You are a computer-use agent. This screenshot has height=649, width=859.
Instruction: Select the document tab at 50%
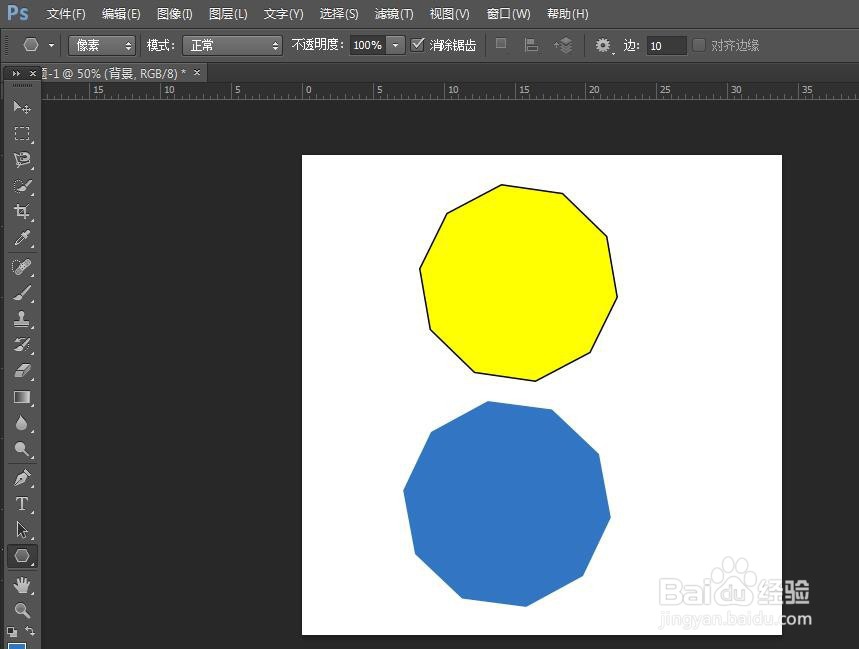coord(114,73)
